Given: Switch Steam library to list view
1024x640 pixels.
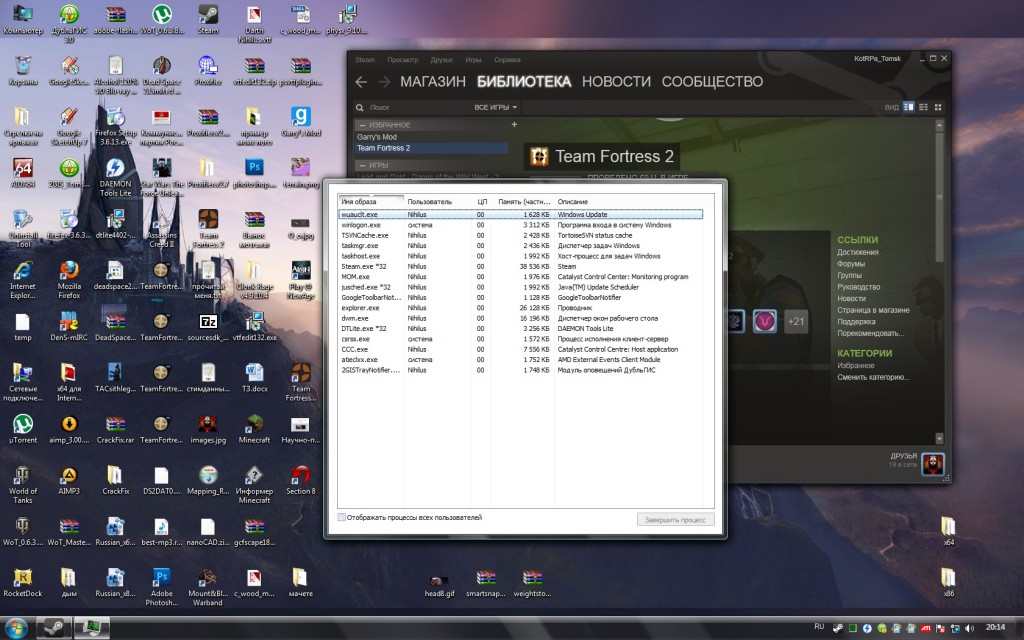Looking at the screenshot, I should (923, 107).
